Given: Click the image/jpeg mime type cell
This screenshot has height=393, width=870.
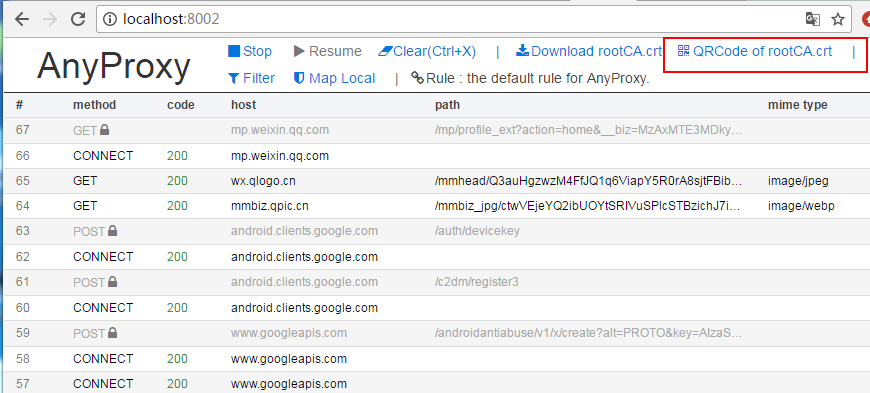Looking at the screenshot, I should tap(798, 181).
